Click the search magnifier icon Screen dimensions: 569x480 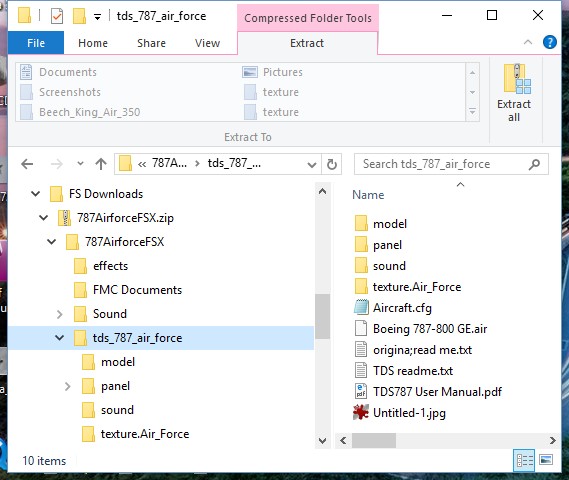point(534,164)
